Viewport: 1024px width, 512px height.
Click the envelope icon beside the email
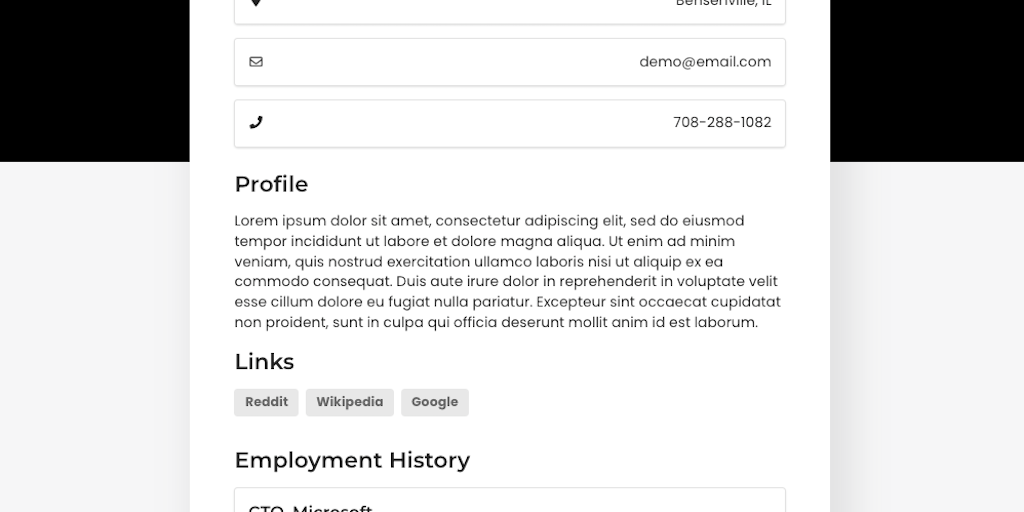(256, 62)
